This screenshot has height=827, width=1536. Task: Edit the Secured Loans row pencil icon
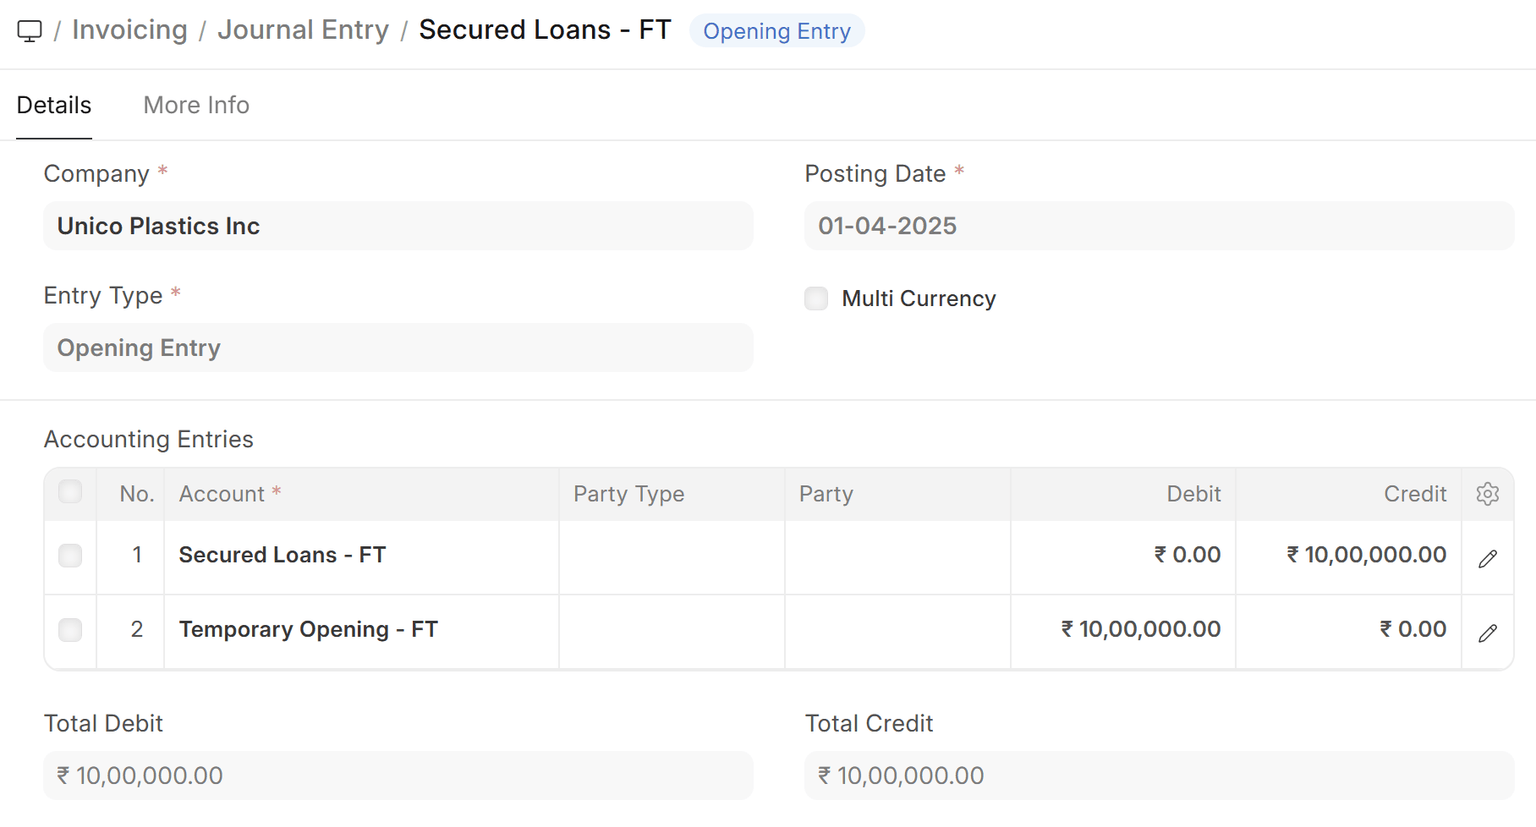click(x=1487, y=558)
